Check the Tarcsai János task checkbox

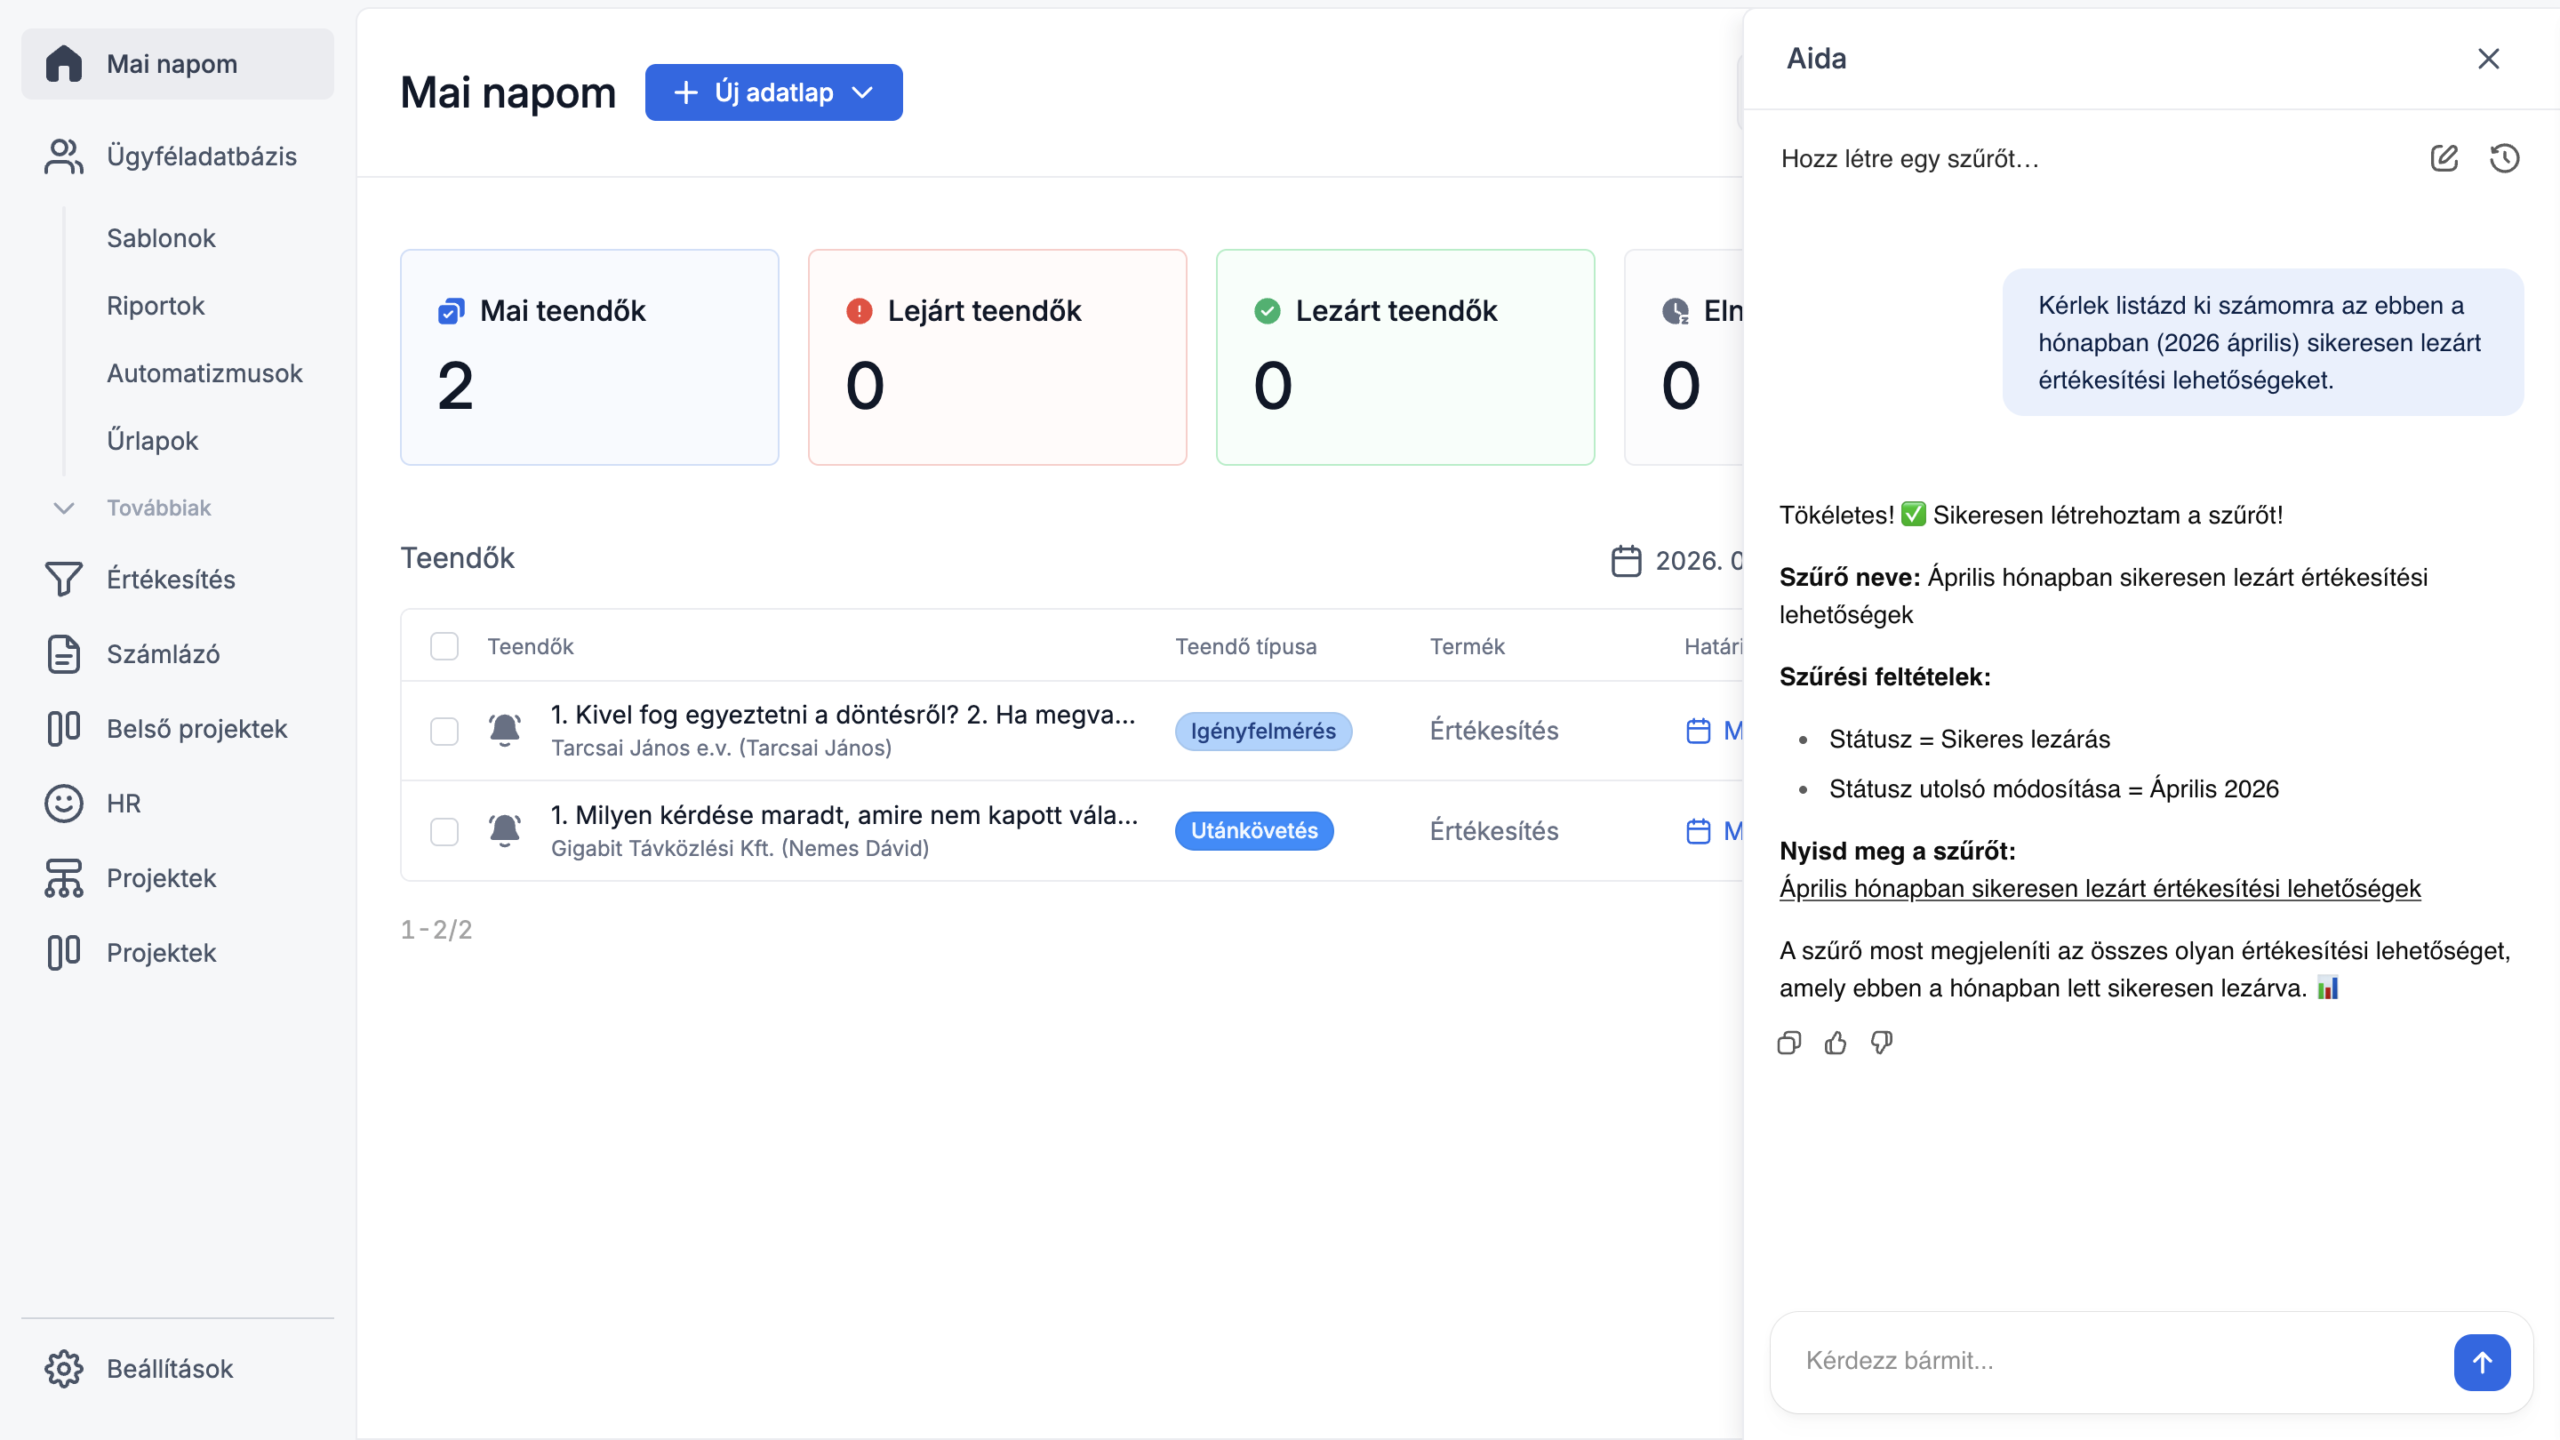(444, 731)
